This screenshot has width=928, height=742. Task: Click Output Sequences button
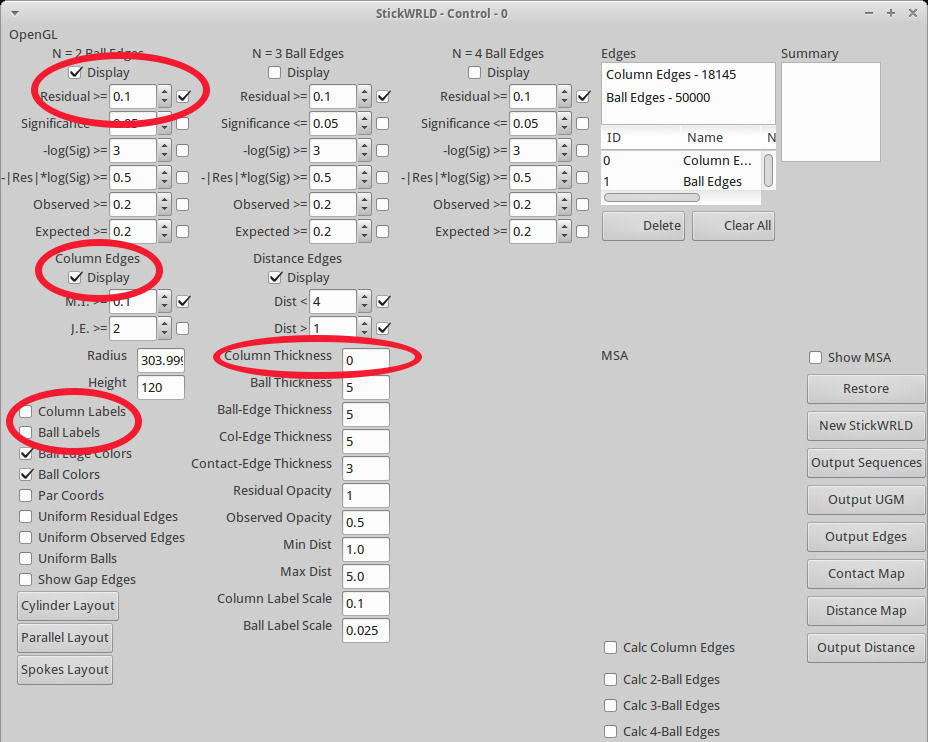(866, 463)
